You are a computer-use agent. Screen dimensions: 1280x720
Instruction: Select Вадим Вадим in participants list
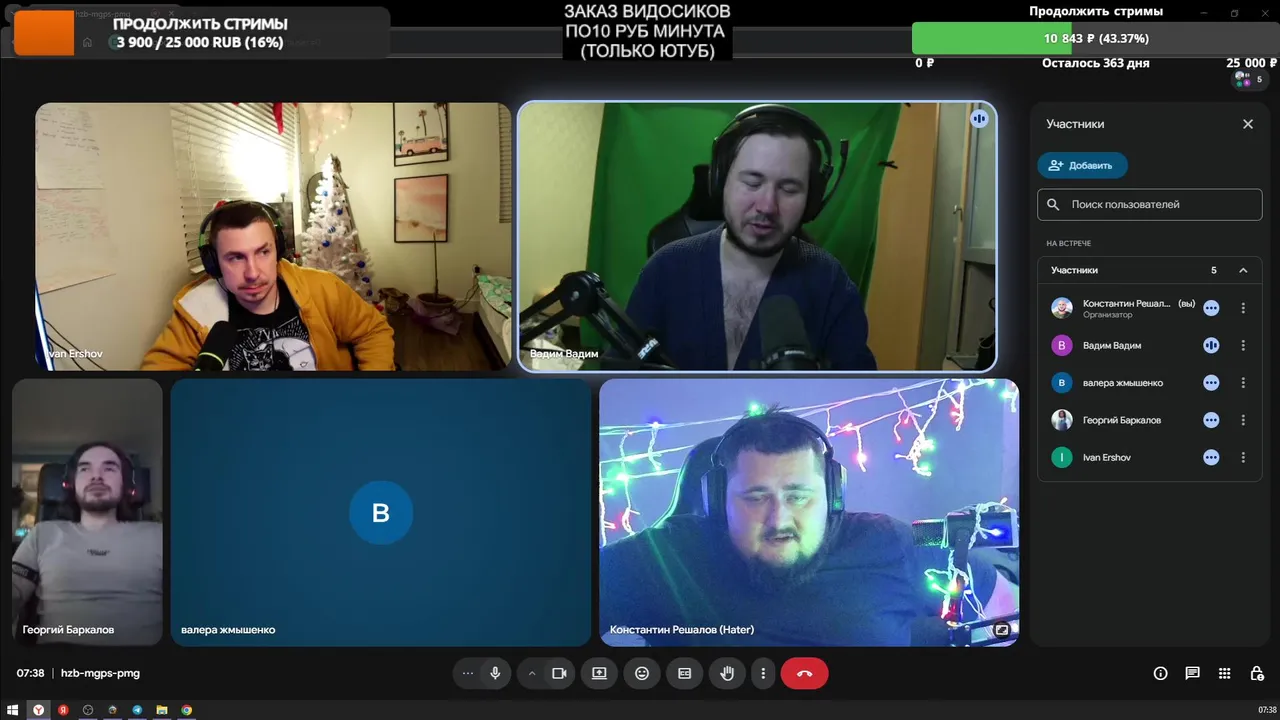tap(1150, 345)
